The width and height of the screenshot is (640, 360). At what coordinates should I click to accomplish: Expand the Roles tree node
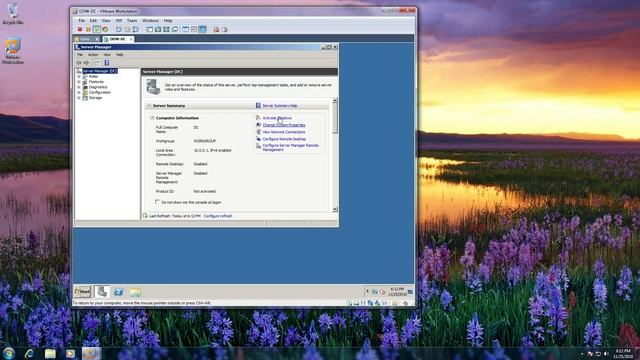point(79,76)
